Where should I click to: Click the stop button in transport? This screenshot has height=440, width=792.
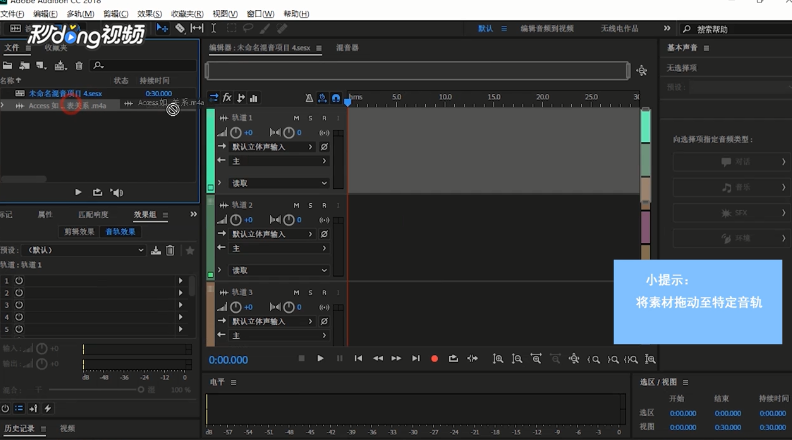coord(302,358)
